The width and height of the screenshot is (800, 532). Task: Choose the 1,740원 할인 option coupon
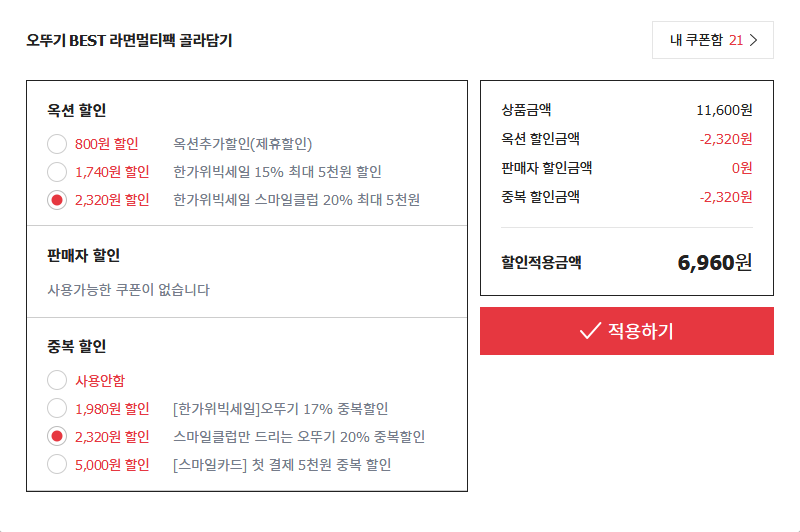57,172
